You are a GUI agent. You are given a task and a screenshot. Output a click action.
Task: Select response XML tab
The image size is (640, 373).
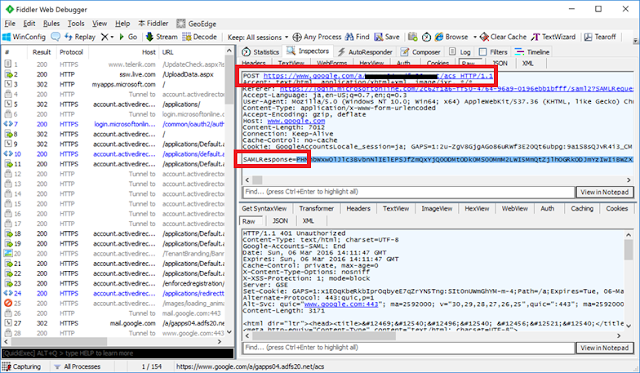308,221
